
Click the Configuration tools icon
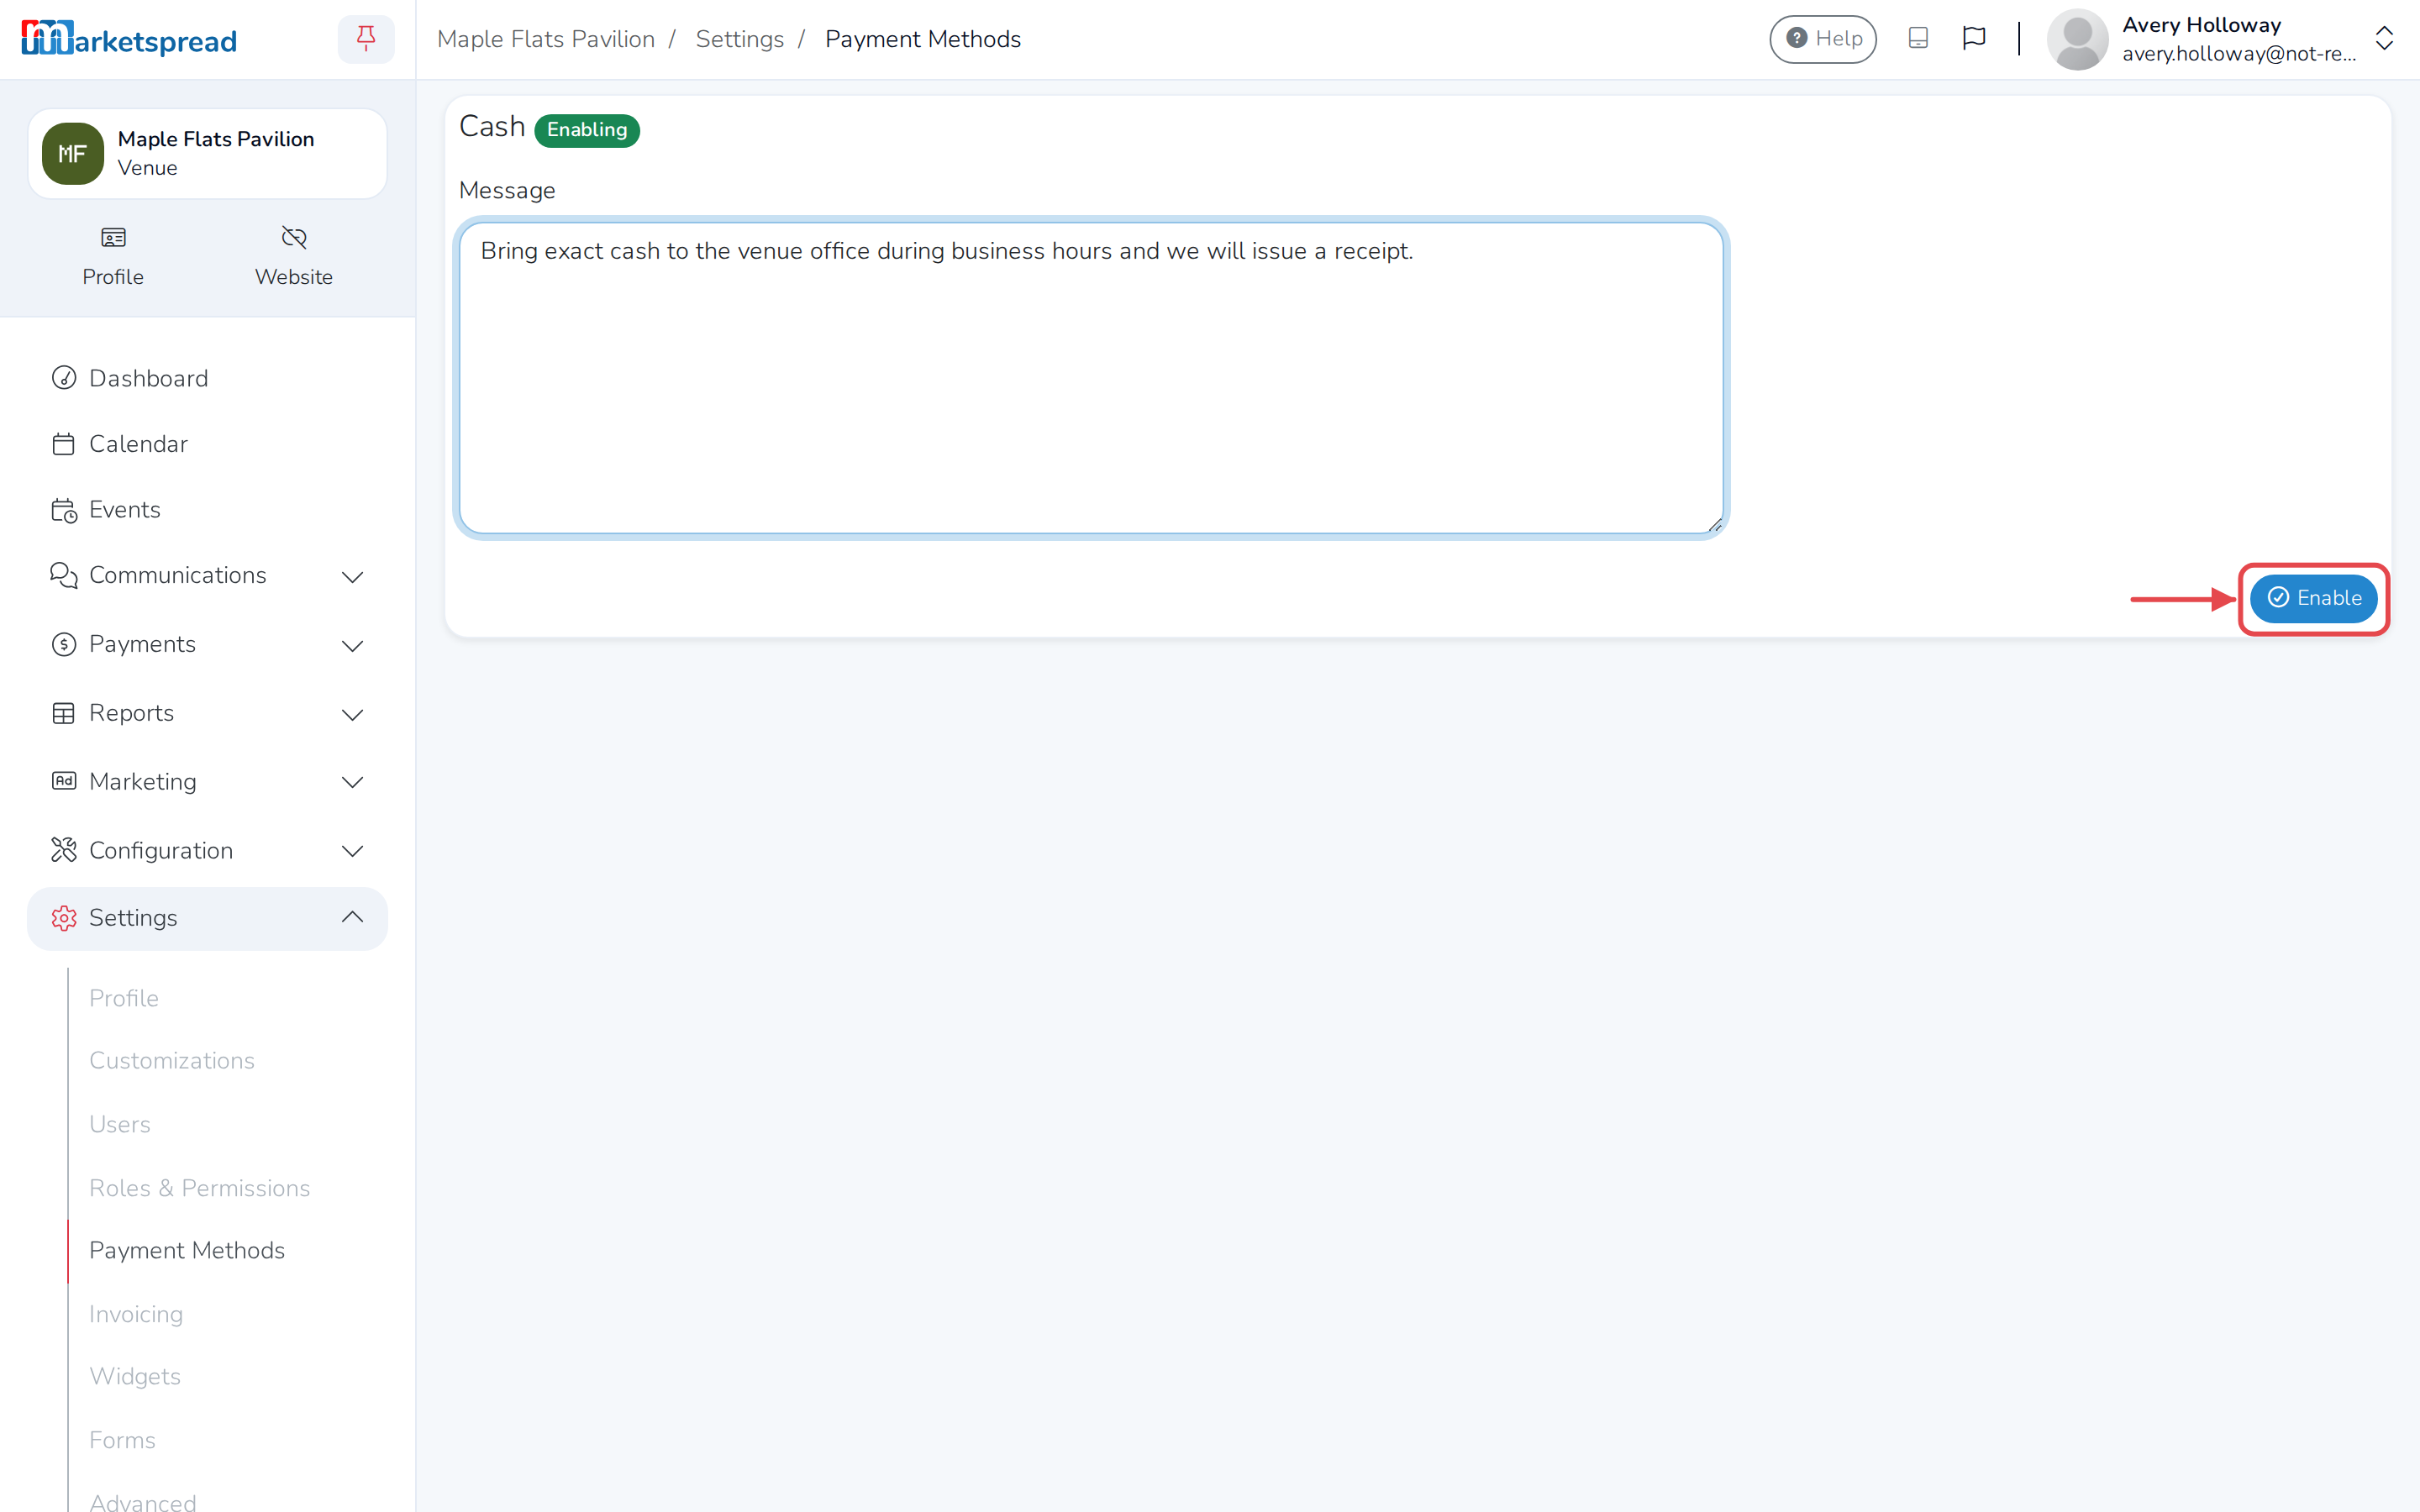pyautogui.click(x=64, y=850)
